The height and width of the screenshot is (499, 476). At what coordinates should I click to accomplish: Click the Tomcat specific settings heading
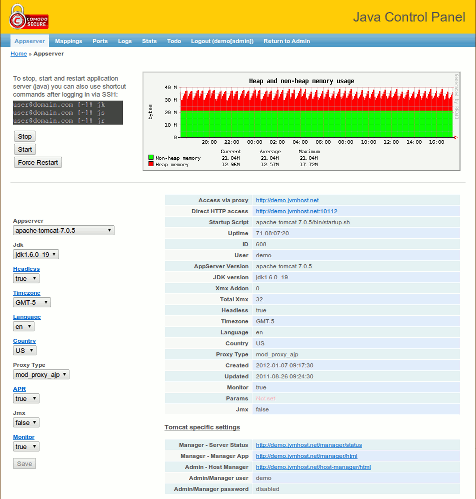point(202,427)
